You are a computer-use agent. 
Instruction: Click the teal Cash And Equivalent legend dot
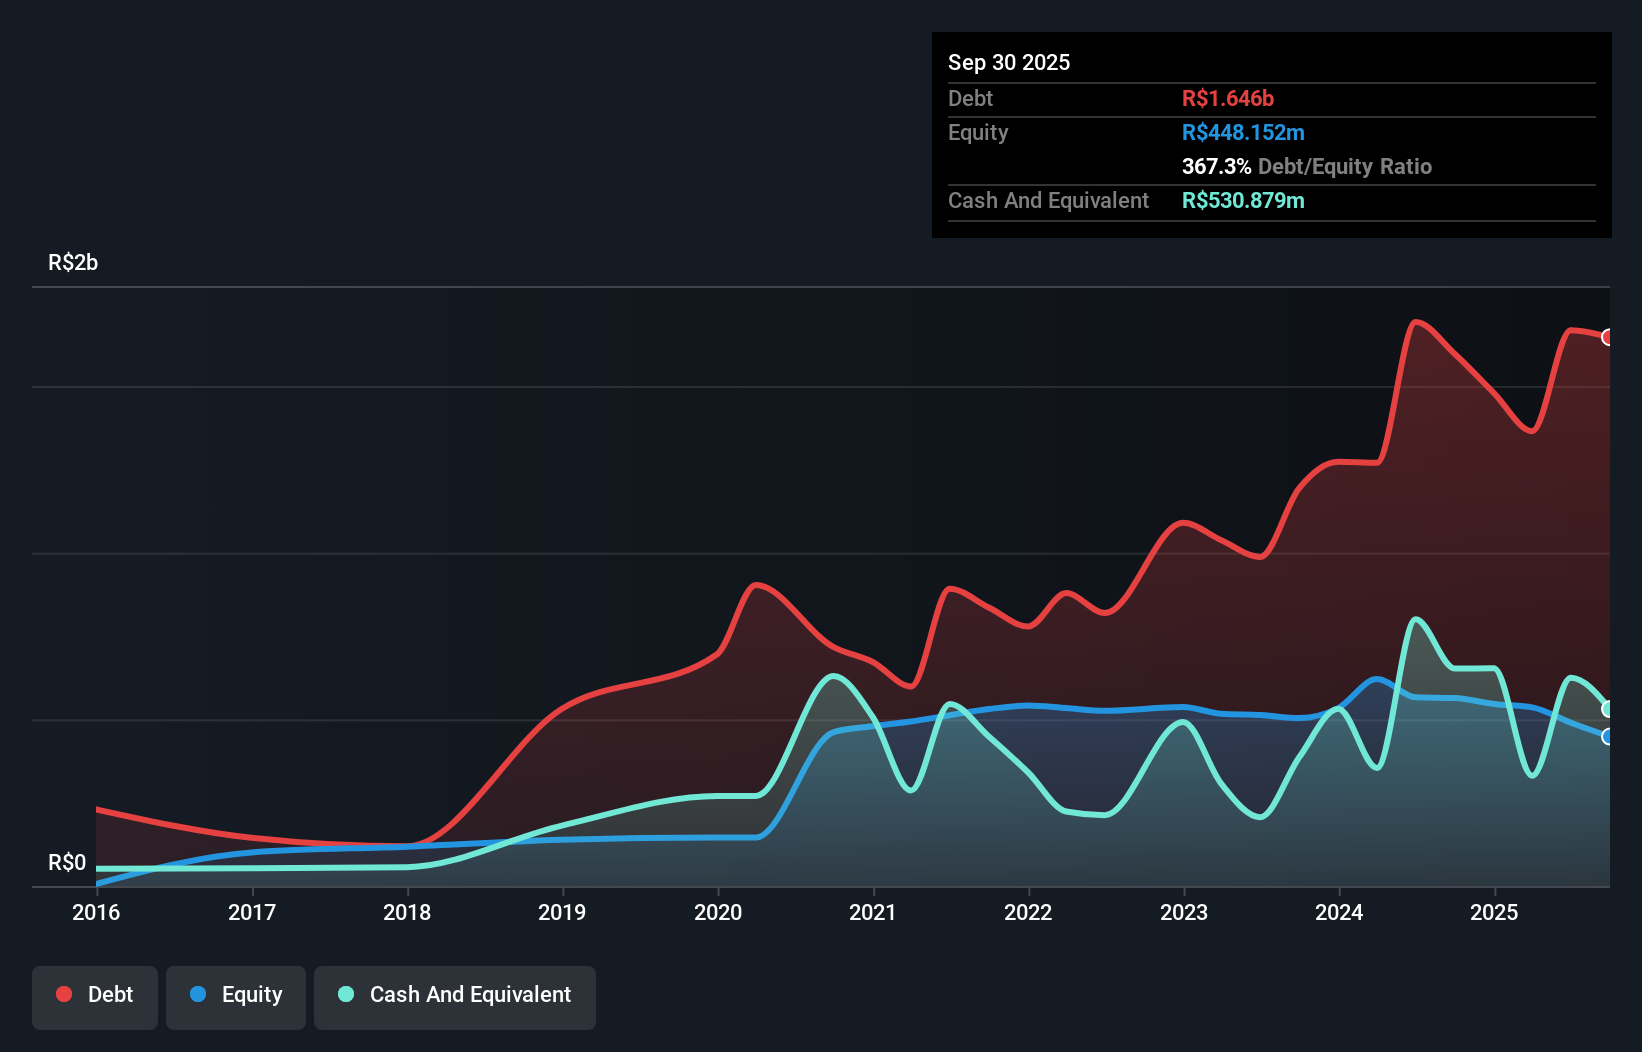[344, 994]
